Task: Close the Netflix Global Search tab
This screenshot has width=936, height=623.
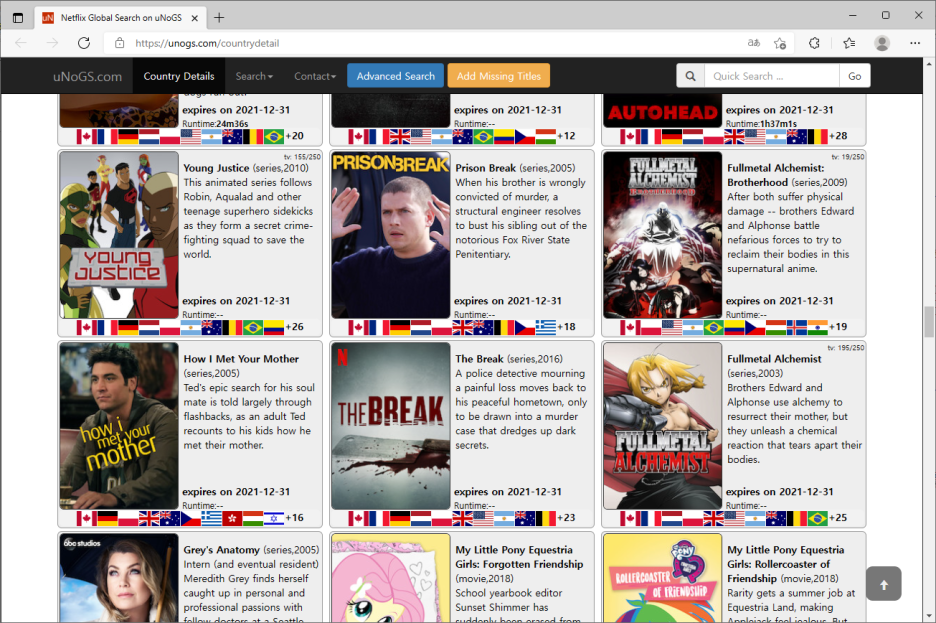Action: point(195,18)
